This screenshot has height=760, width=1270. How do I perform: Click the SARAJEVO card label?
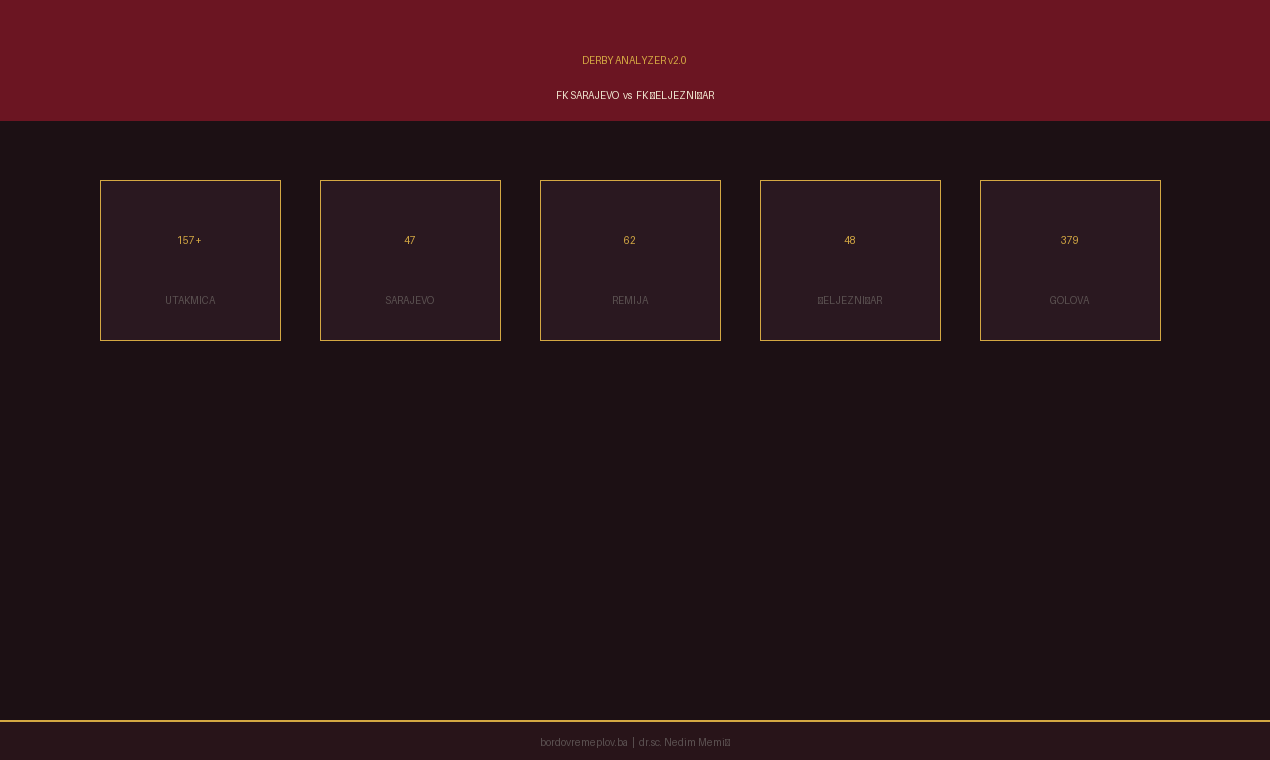point(410,301)
